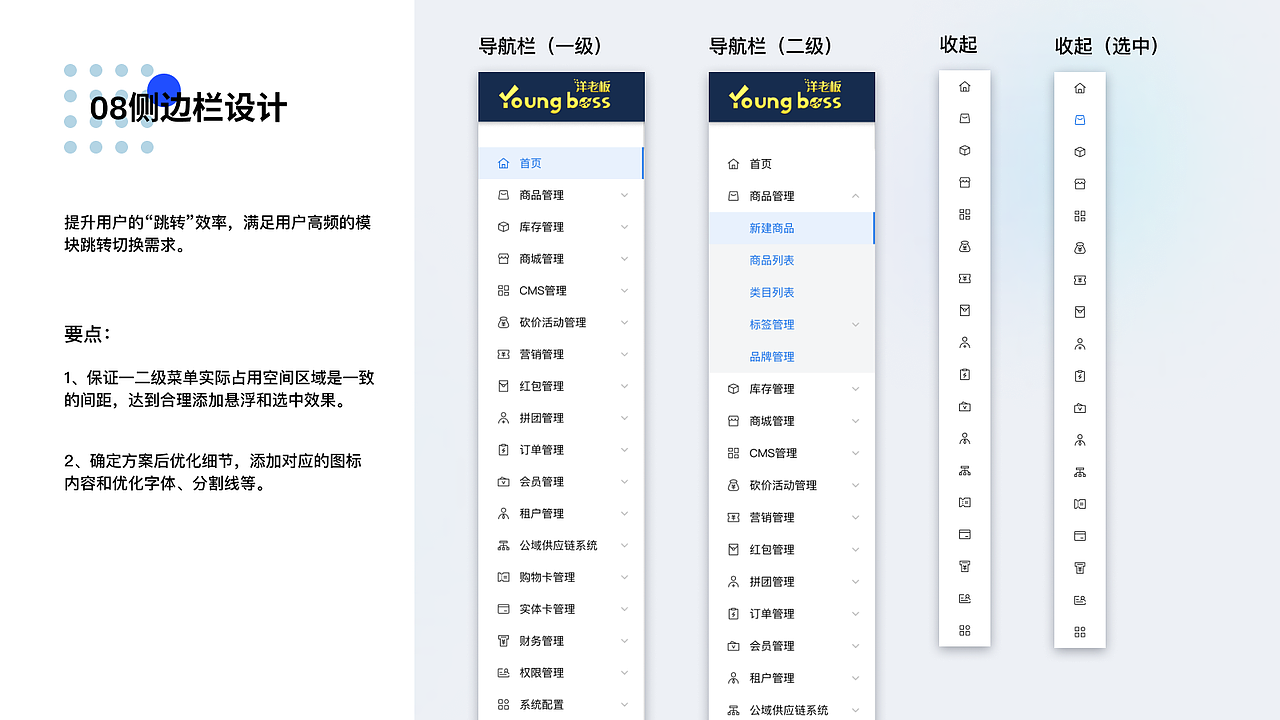Open the 购物卡管理 card icon

click(x=964, y=502)
